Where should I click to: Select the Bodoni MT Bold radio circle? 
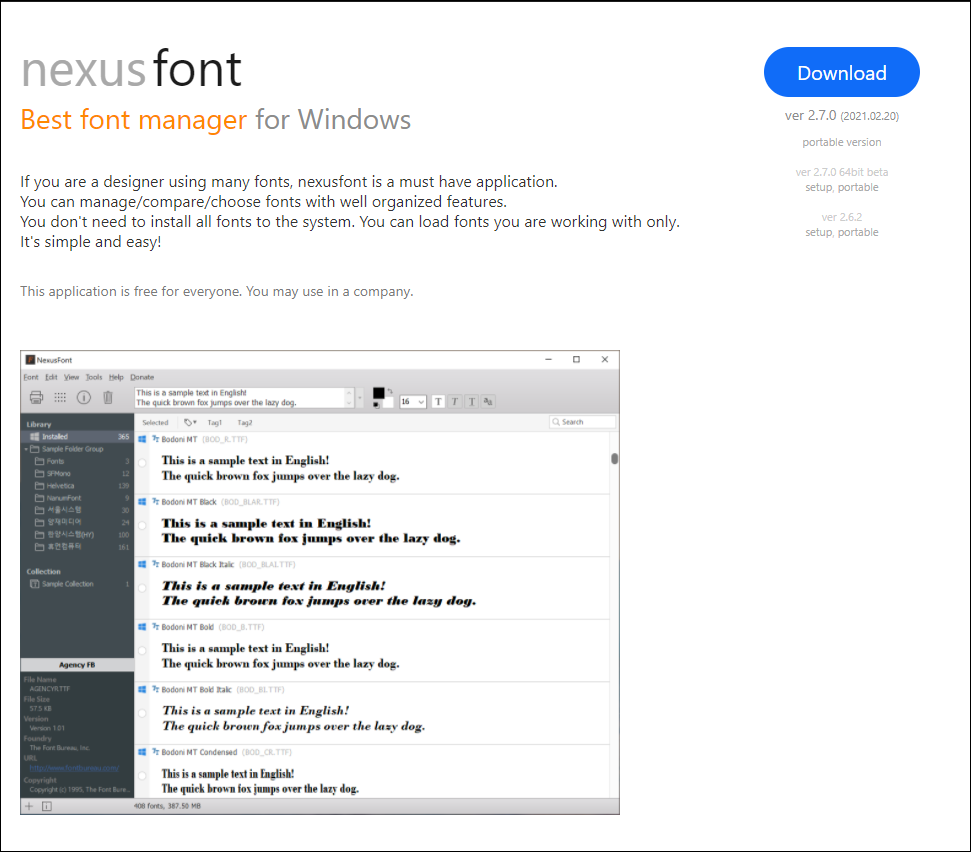coord(142,650)
